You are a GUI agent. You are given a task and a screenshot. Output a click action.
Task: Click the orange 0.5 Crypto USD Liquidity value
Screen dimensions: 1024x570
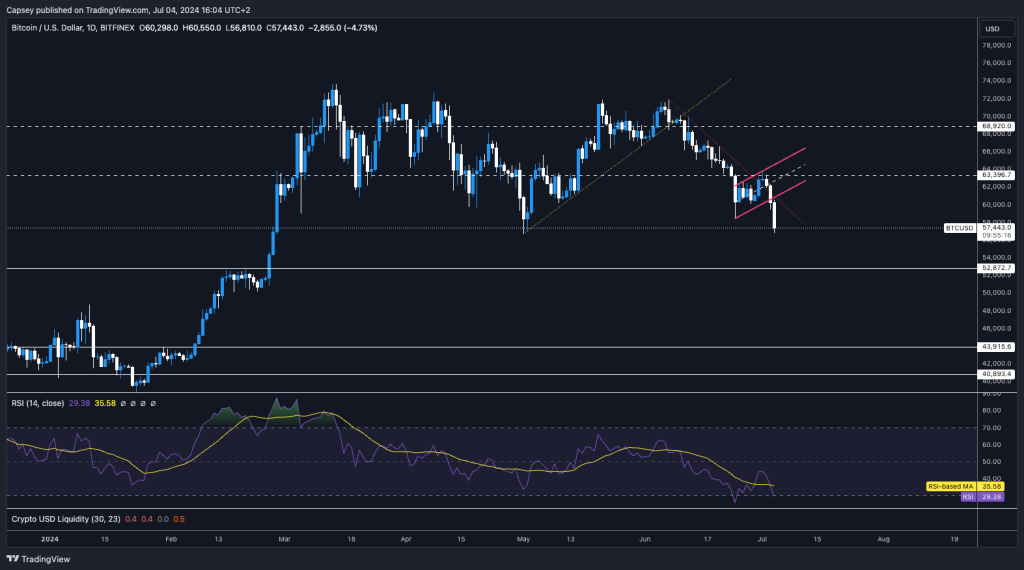[x=179, y=519]
